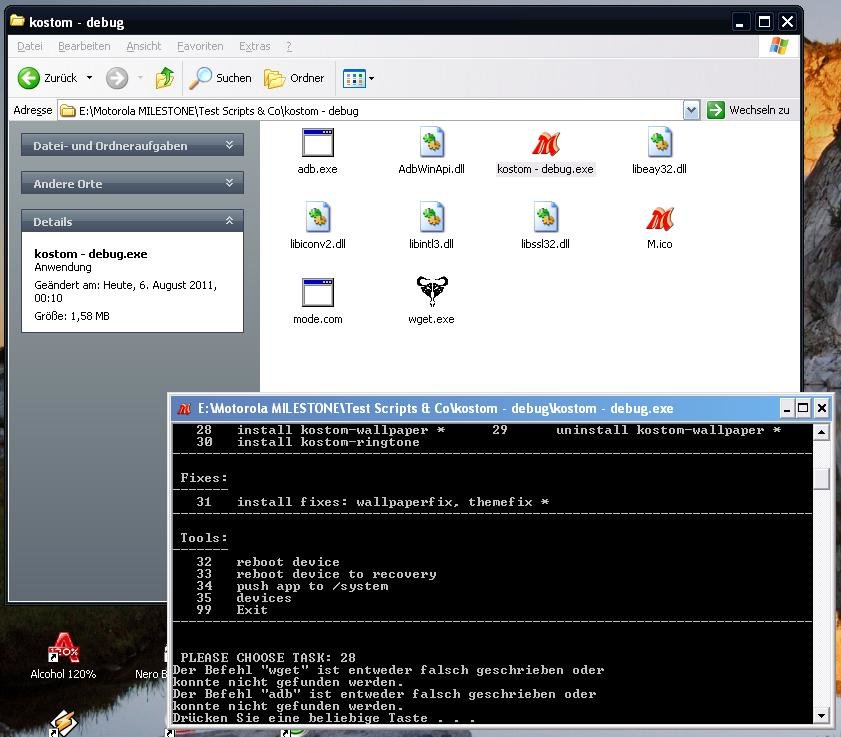
Task: Click the folder icon in the address bar
Action: pos(68,111)
